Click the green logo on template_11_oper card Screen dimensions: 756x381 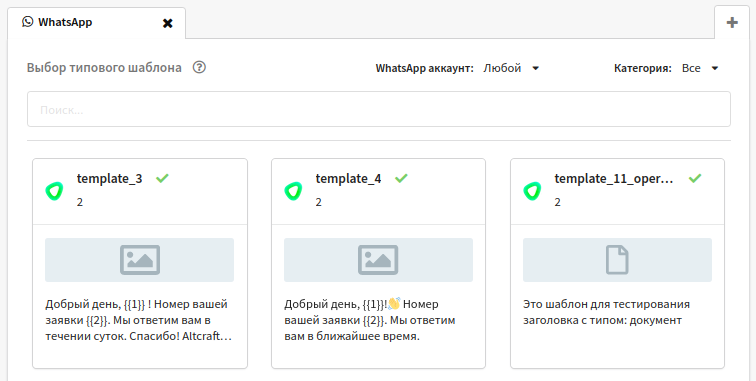tap(532, 191)
